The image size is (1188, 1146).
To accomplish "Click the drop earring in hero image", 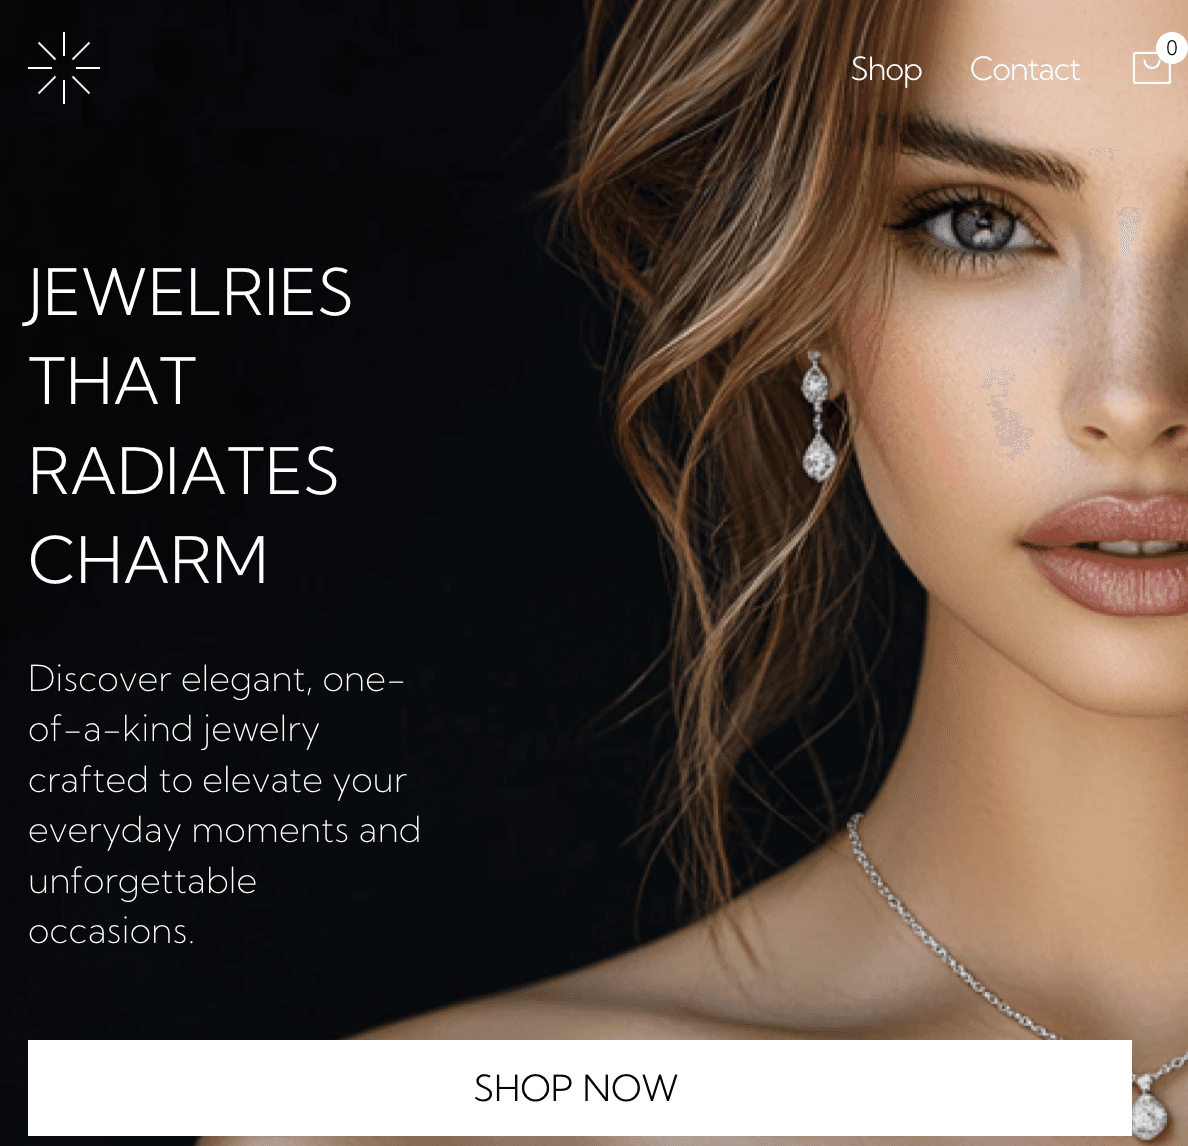I will click(x=818, y=417).
